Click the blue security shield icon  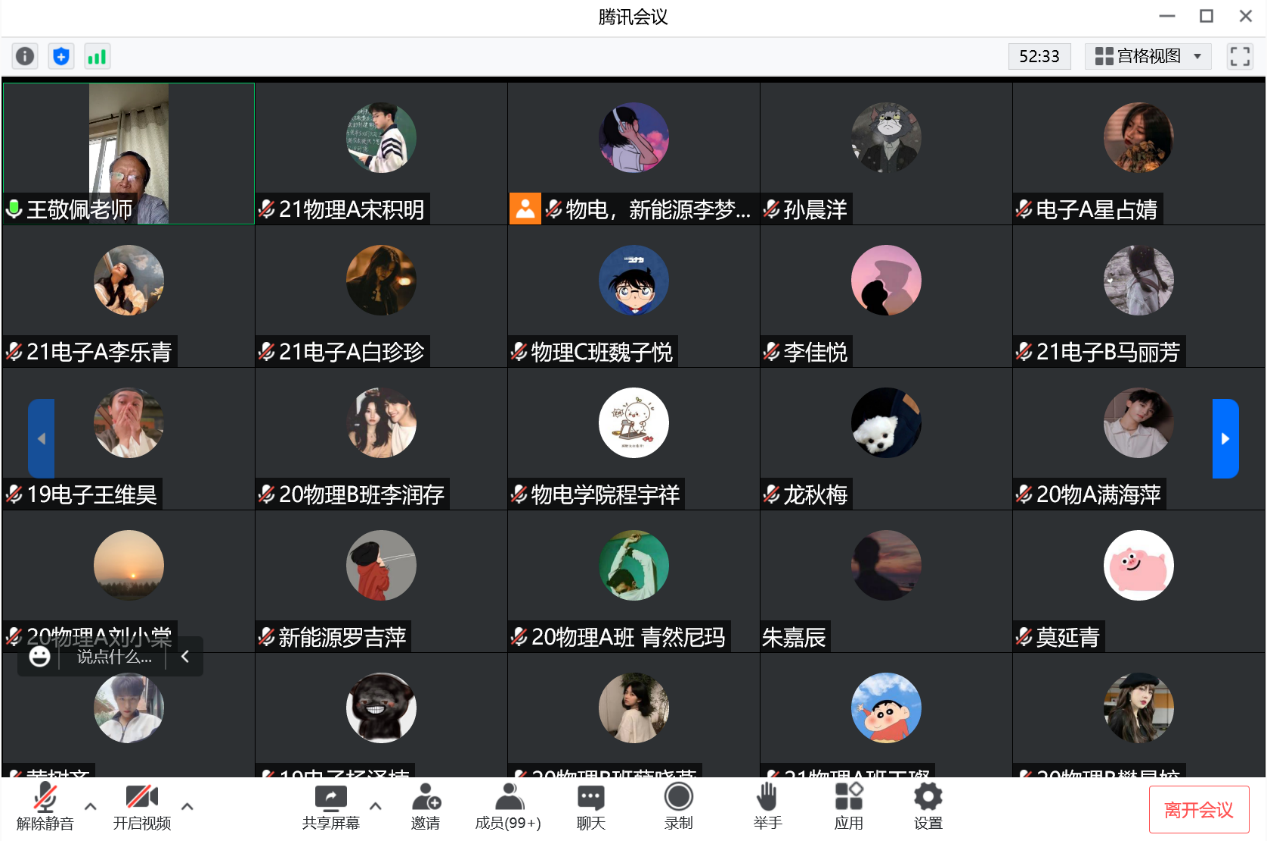click(61, 56)
